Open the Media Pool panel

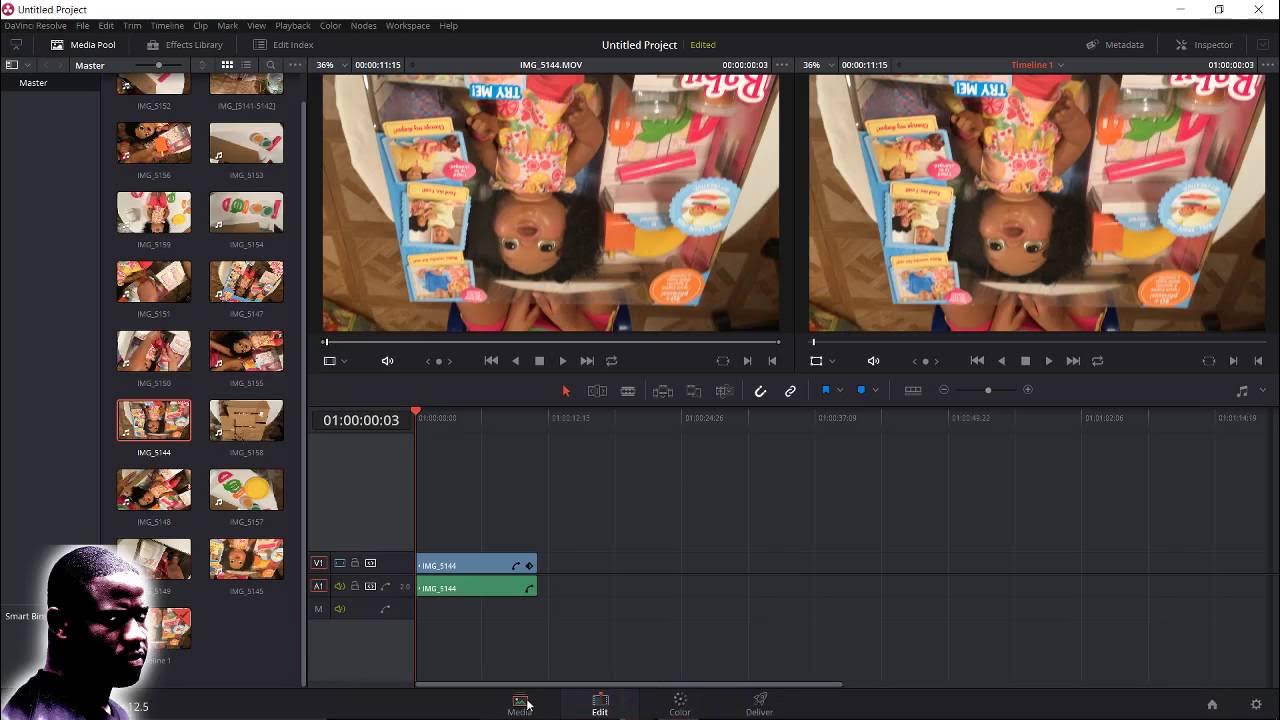[x=83, y=45]
